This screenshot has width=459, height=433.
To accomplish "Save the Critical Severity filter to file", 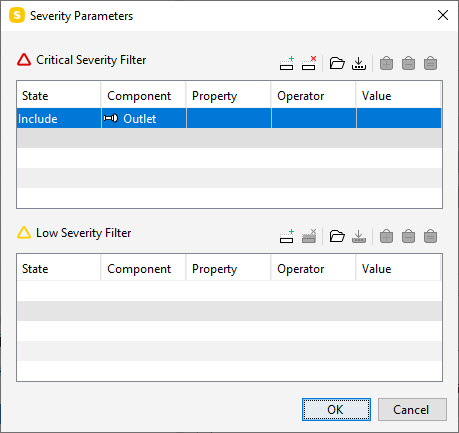I will pos(359,63).
